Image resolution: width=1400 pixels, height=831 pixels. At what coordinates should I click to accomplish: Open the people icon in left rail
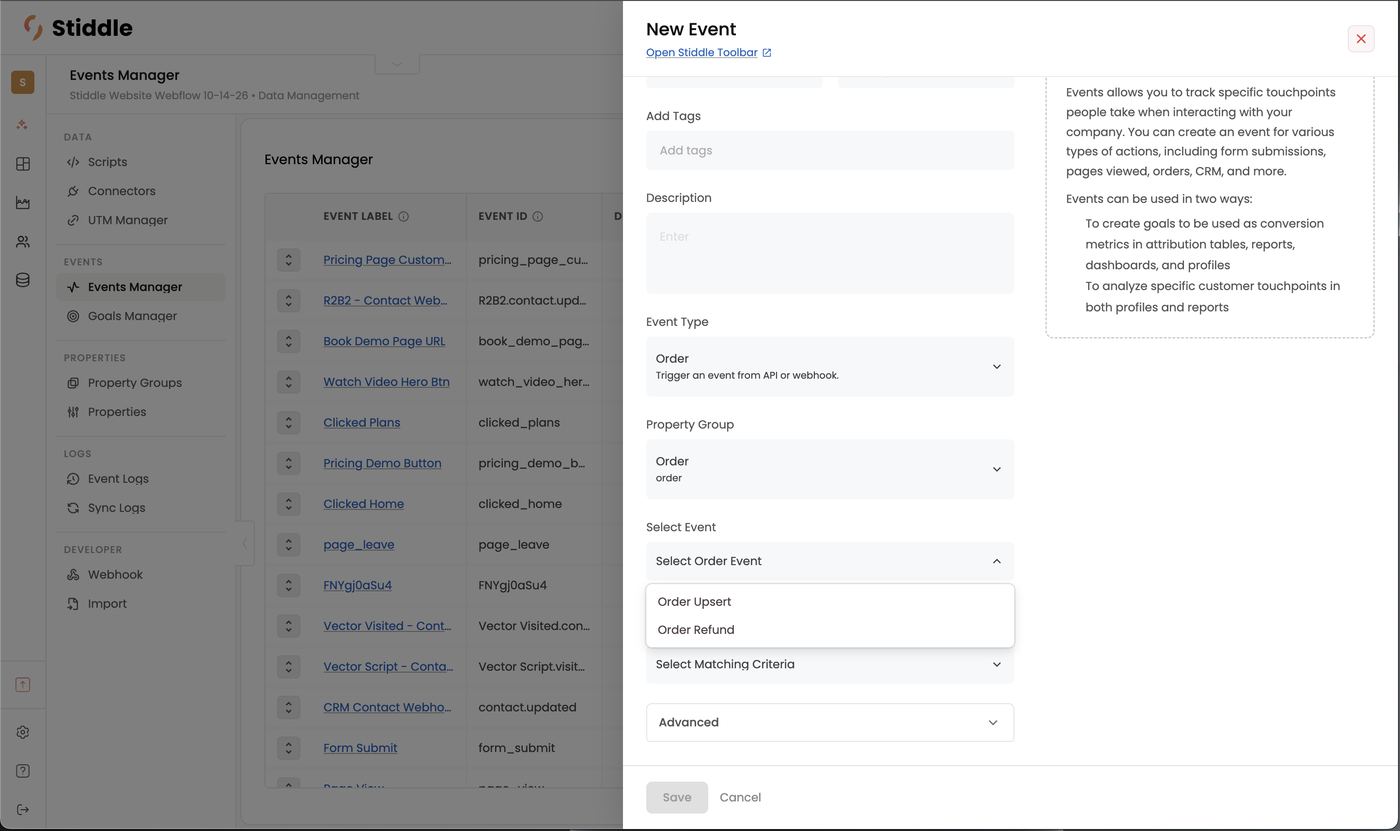click(23, 242)
